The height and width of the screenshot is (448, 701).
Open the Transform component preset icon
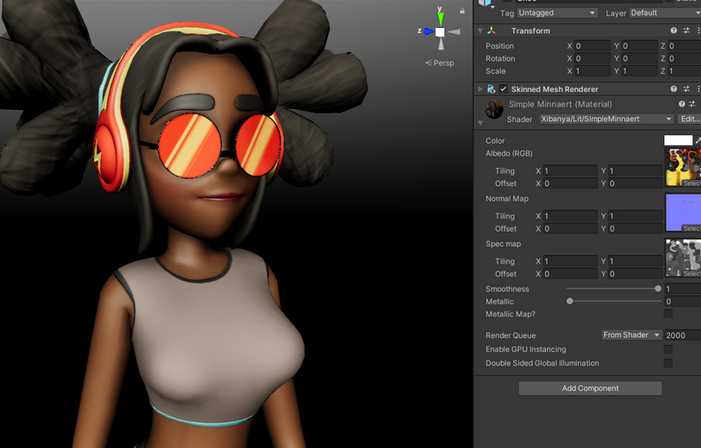pos(686,31)
